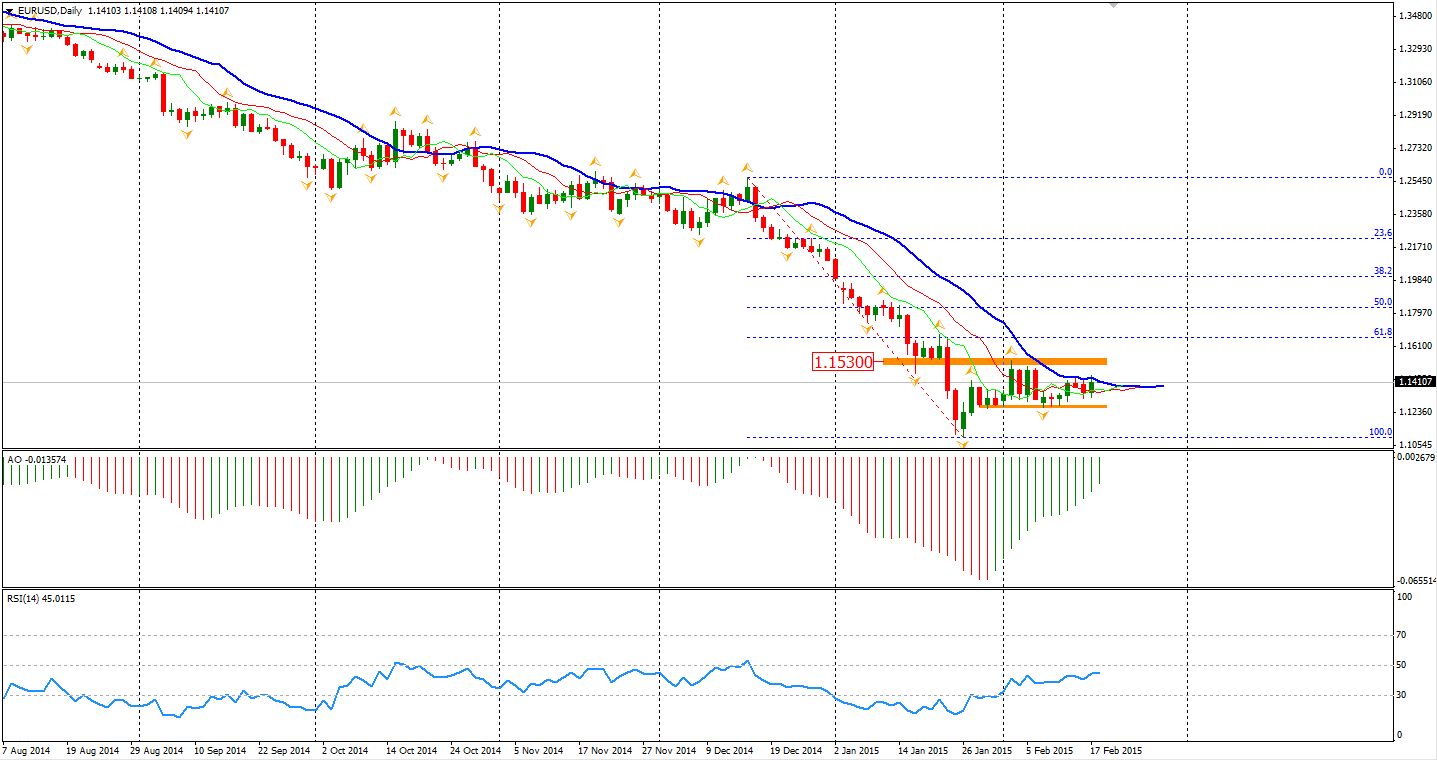Click the AO -0.013574 indicator label
The image size is (1437, 760).
[x=37, y=459]
